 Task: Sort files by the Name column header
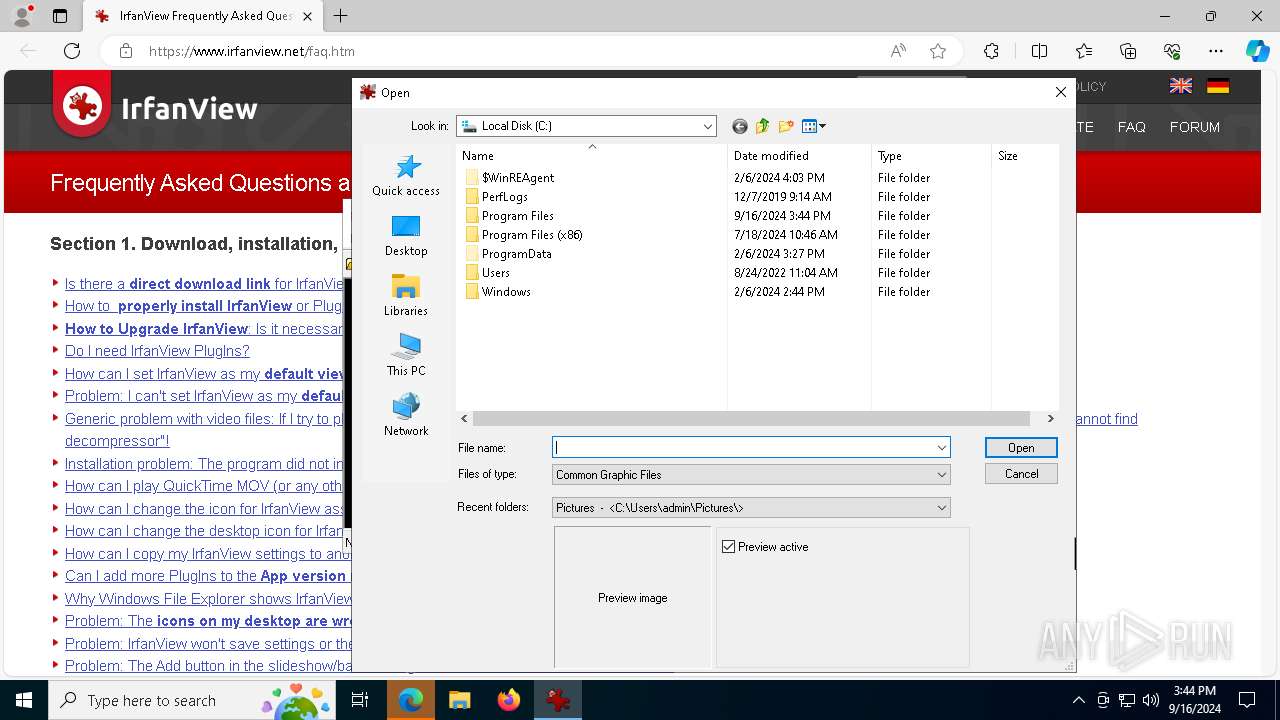591,156
